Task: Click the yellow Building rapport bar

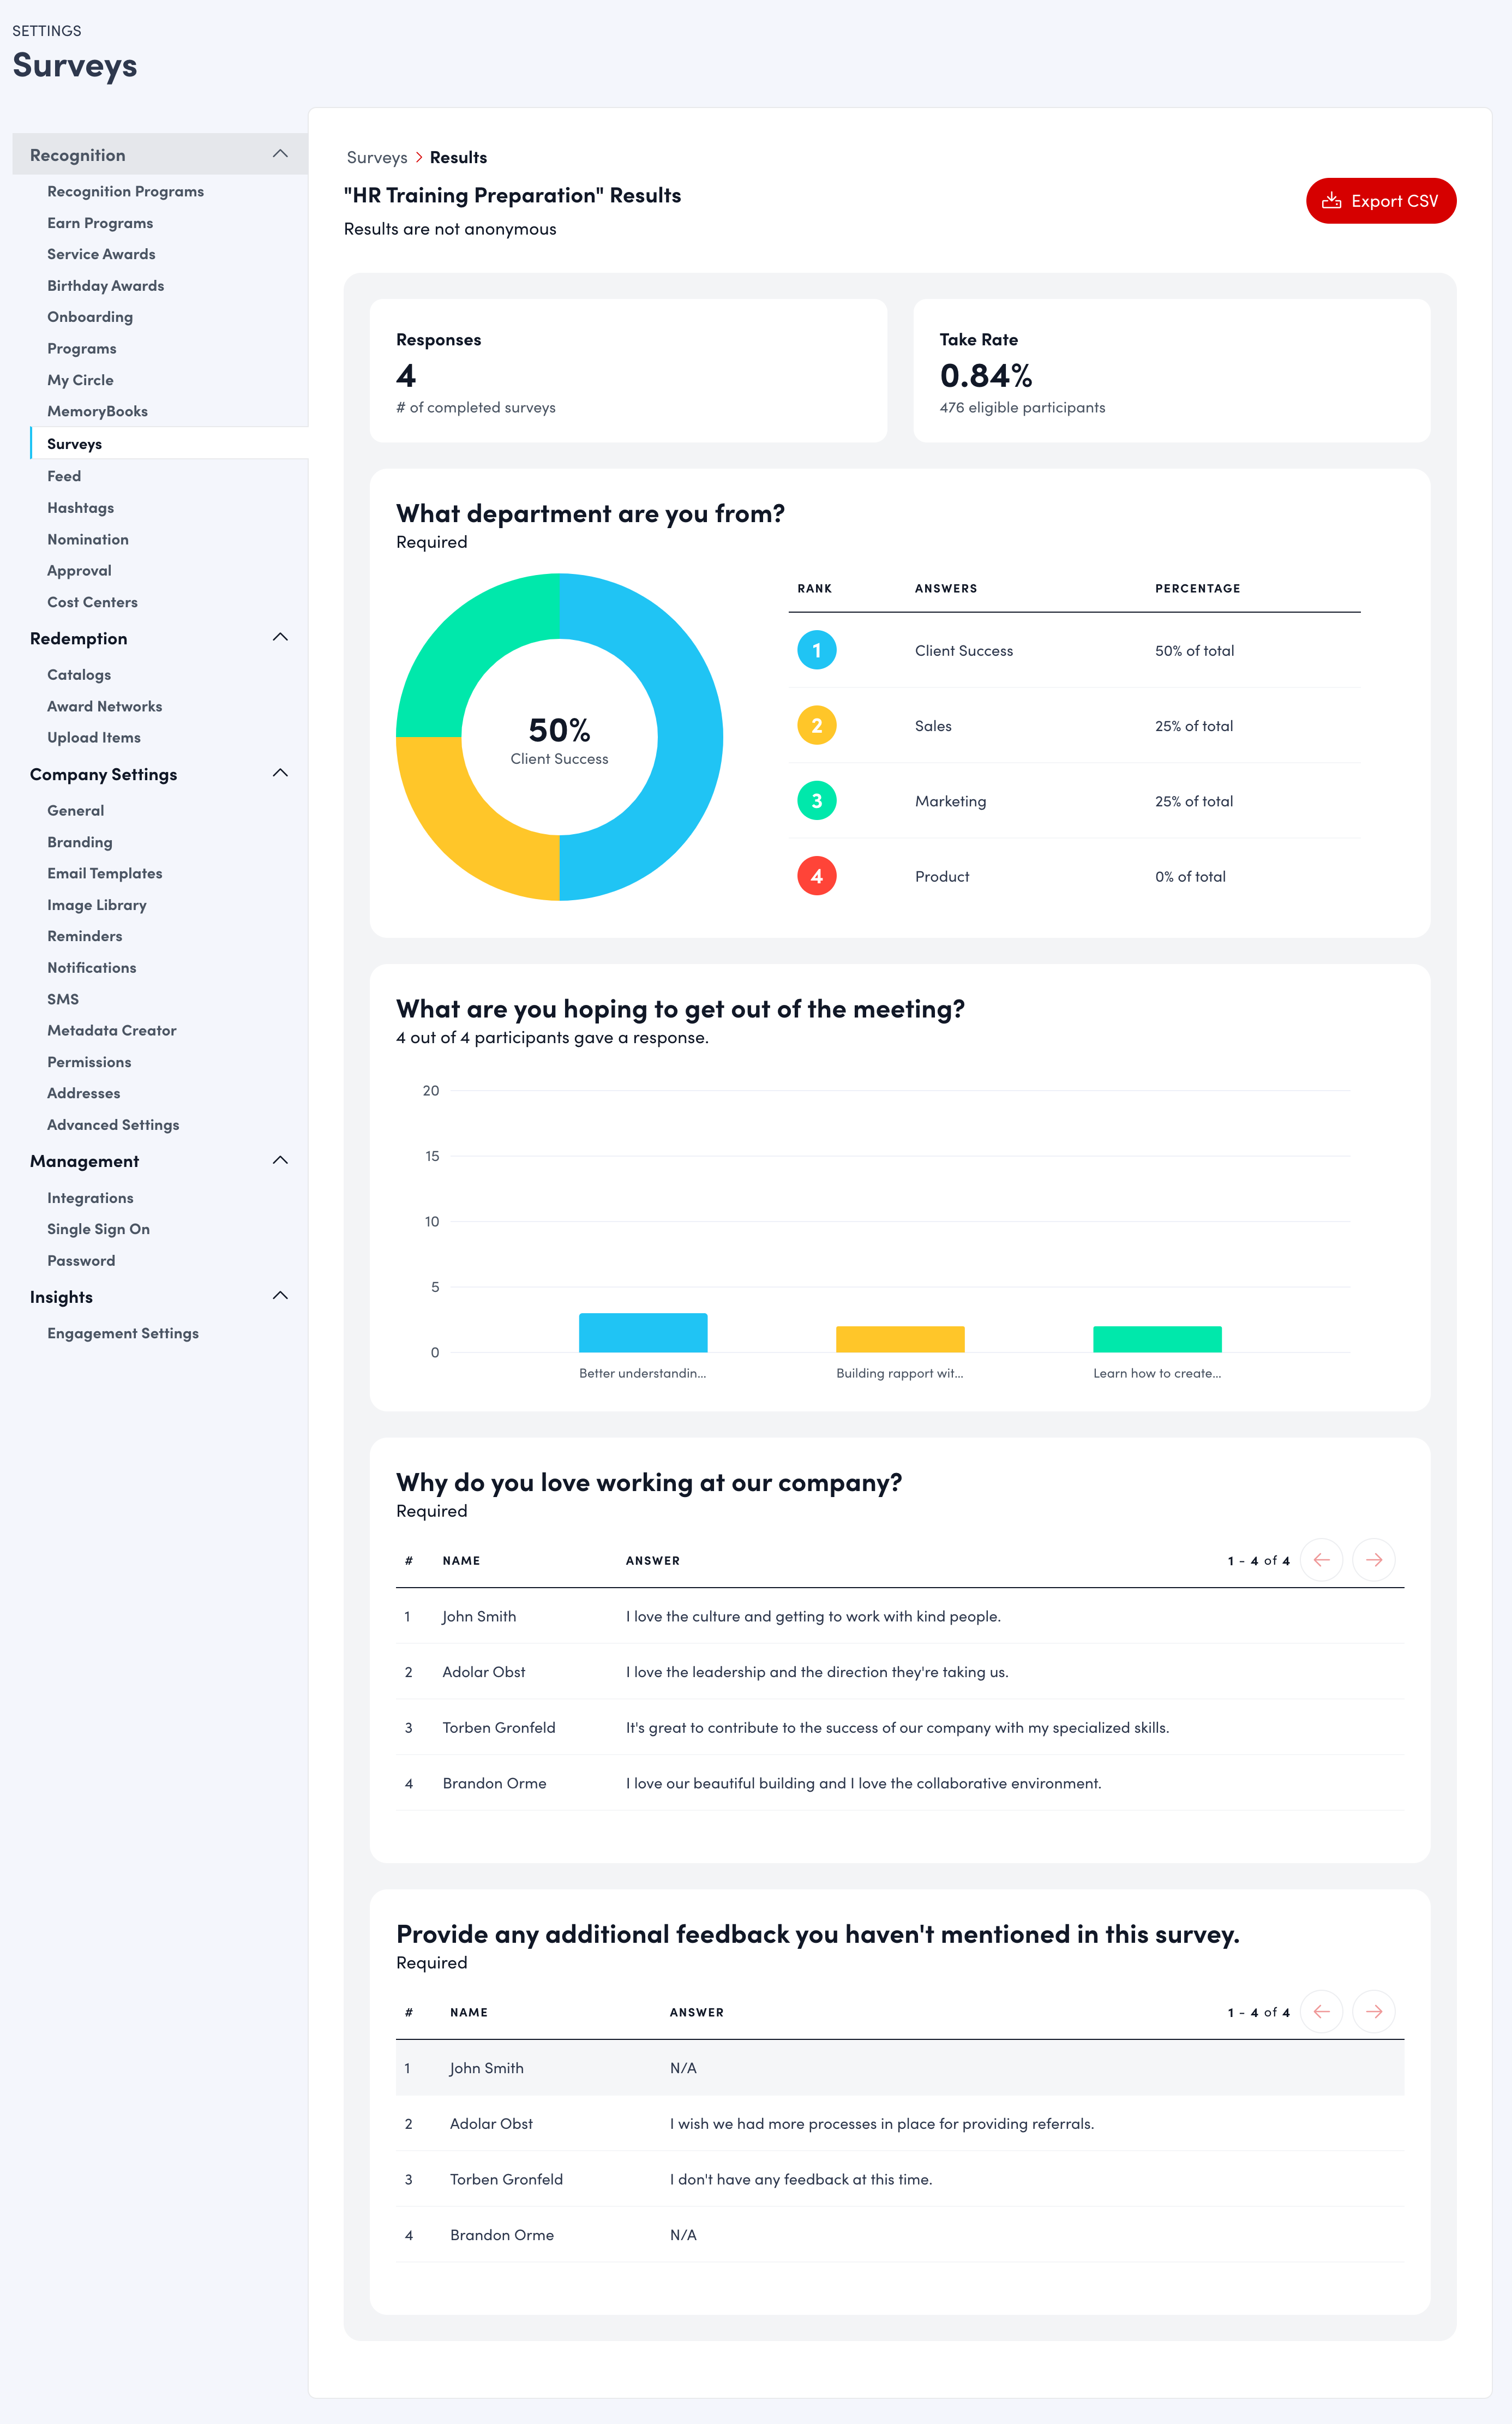Action: (900, 1339)
